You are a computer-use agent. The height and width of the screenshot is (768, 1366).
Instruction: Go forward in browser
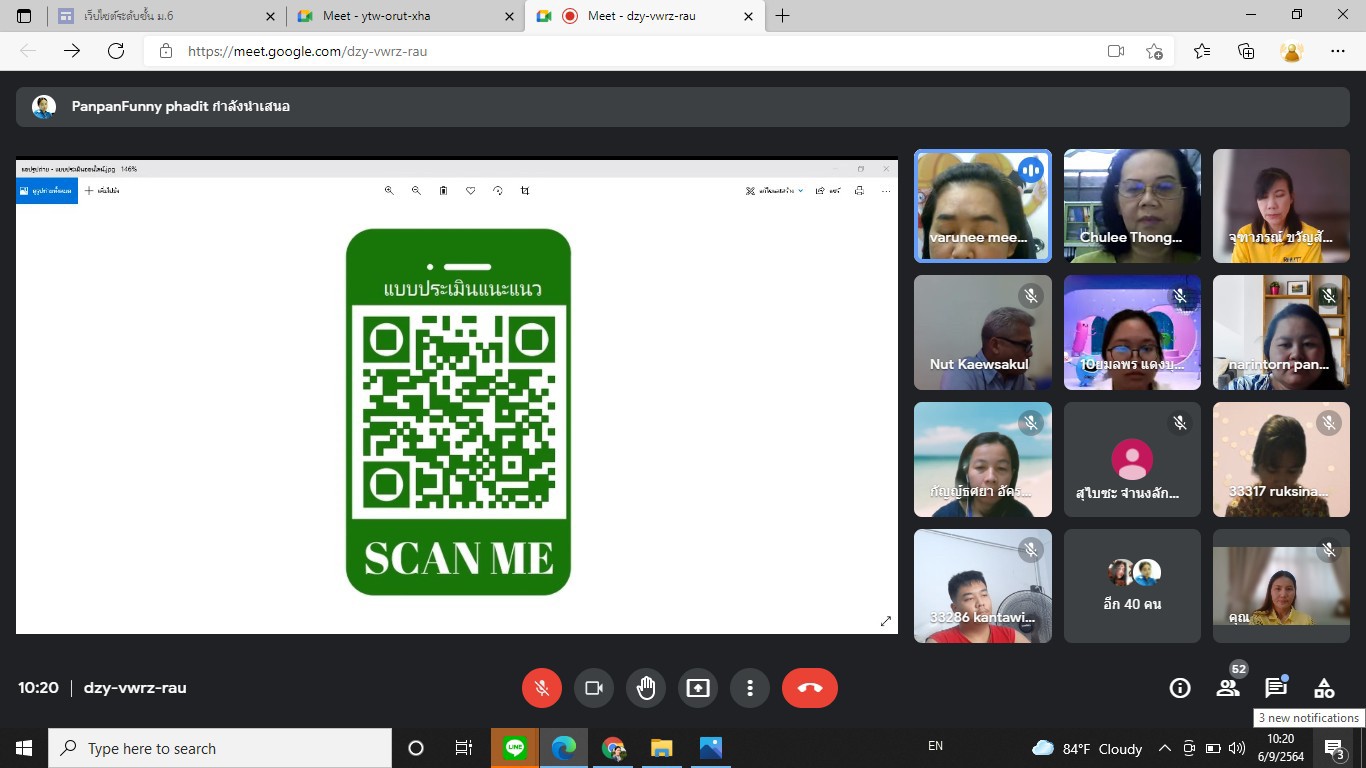click(x=72, y=51)
